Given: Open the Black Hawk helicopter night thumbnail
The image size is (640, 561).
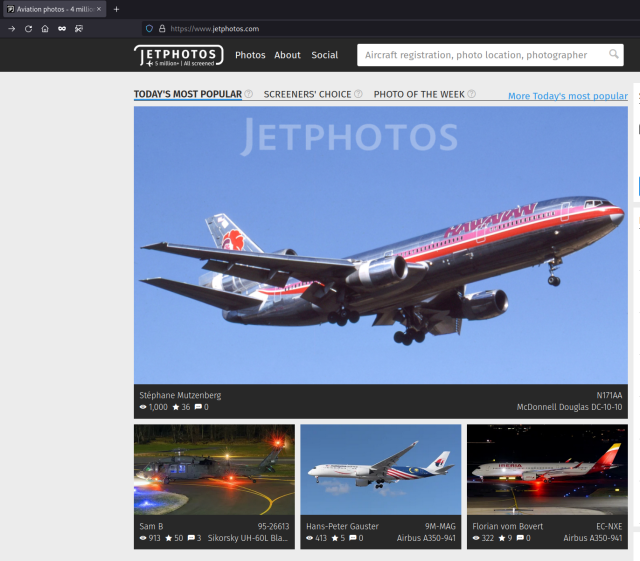Looking at the screenshot, I should (x=214, y=470).
